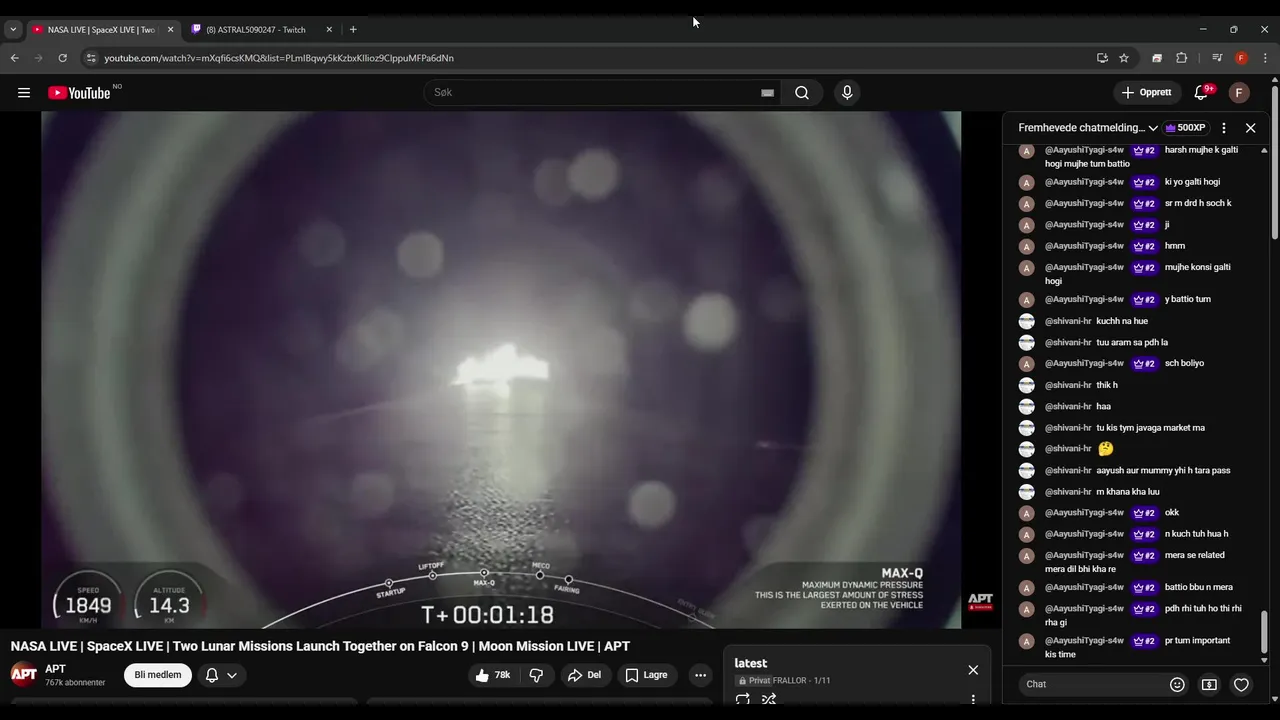This screenshot has width=1280, height=720.
Task: Save the video with Lagre
Action: (647, 675)
